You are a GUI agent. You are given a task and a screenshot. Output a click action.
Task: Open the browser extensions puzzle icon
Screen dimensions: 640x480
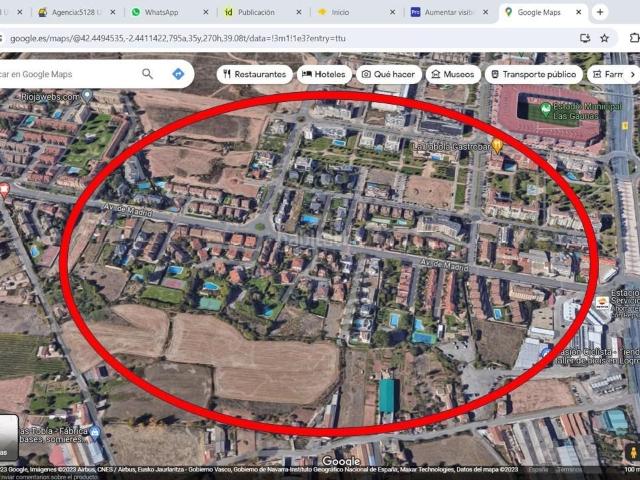pos(634,38)
